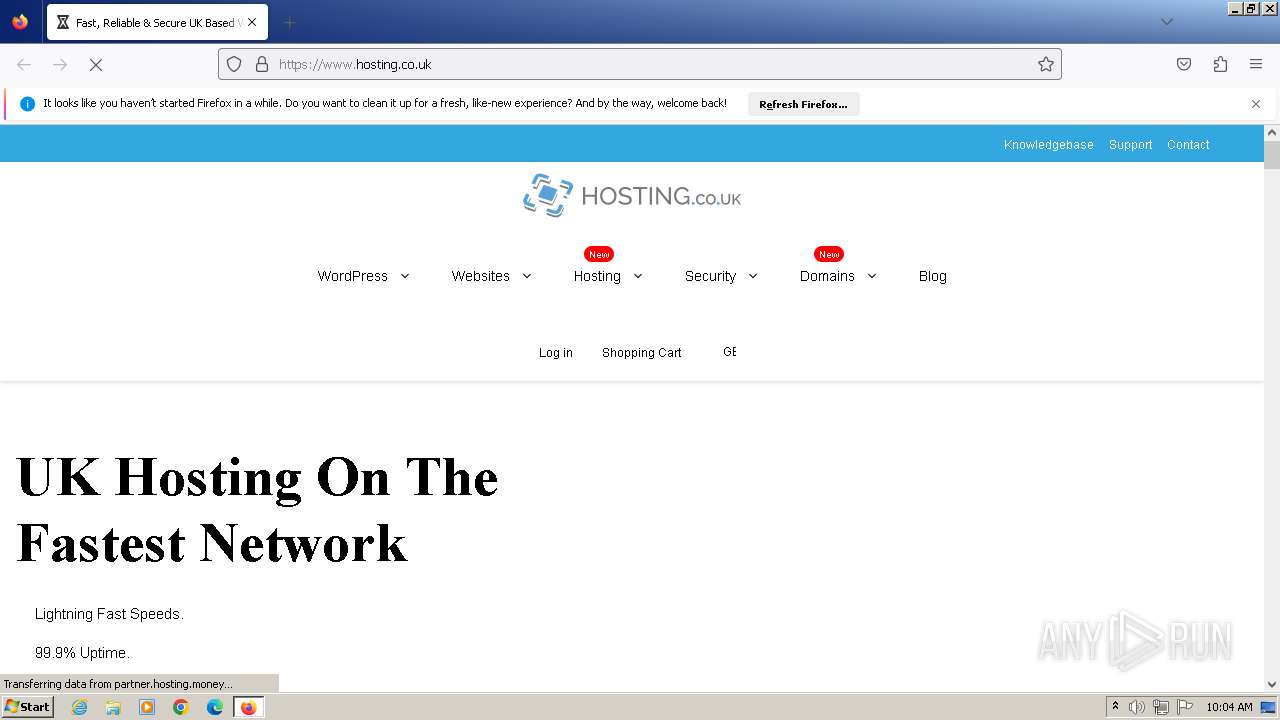Click the back navigation arrow
Viewport: 1280px width, 720px height.
(24, 64)
